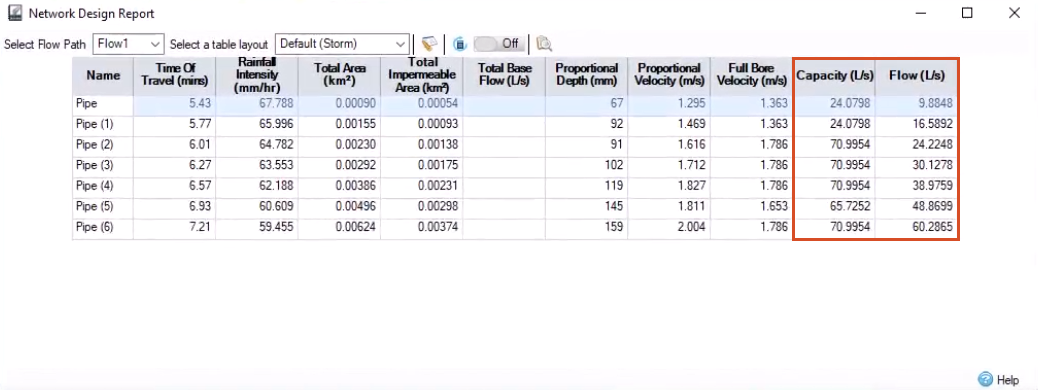Click the table layout editor icon

click(x=430, y=44)
